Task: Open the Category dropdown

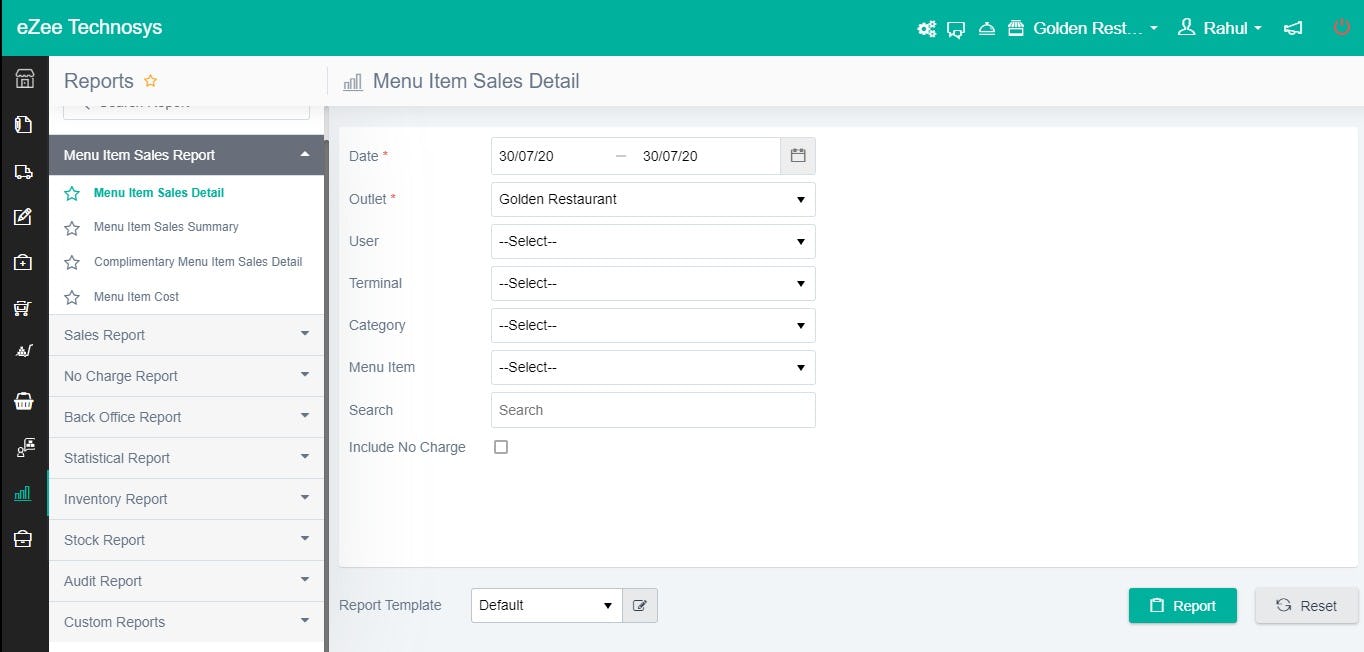Action: (x=652, y=325)
